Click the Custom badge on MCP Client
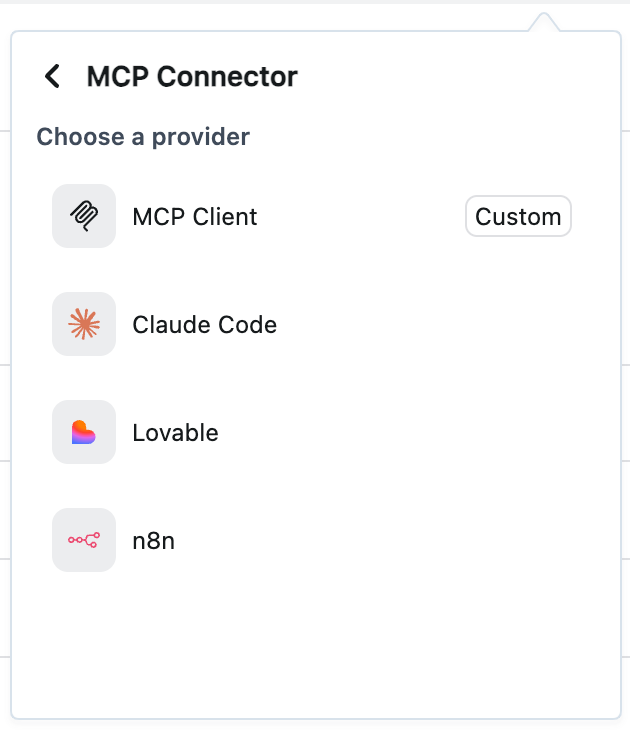The height and width of the screenshot is (734, 630). click(x=518, y=217)
